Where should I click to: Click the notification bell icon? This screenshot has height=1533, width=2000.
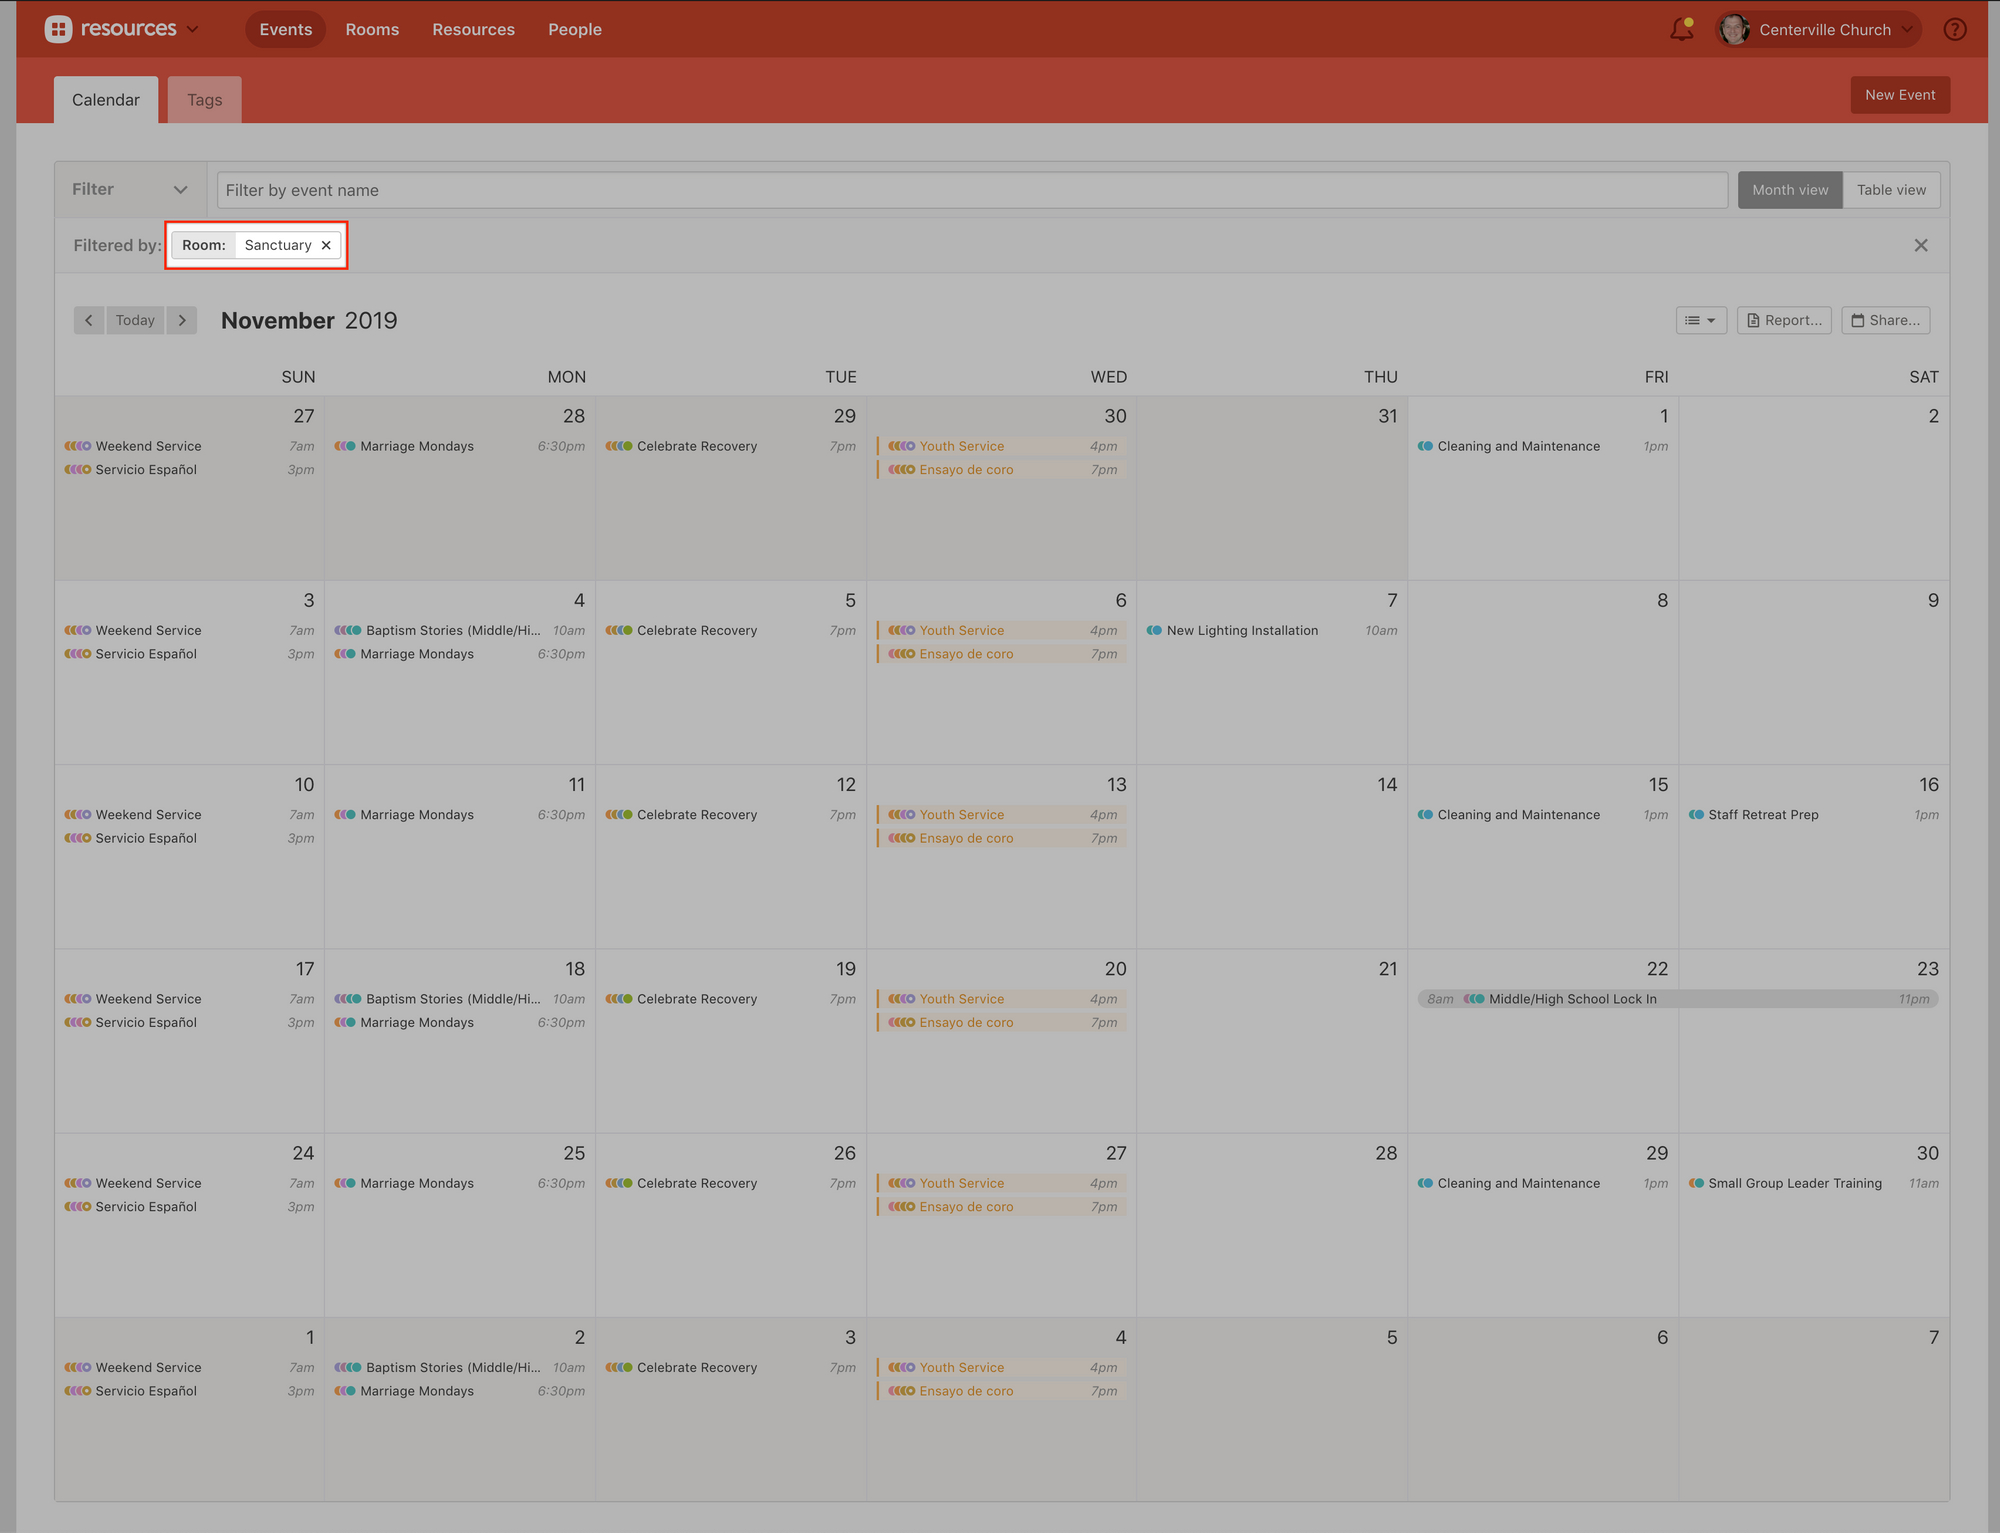point(1681,30)
